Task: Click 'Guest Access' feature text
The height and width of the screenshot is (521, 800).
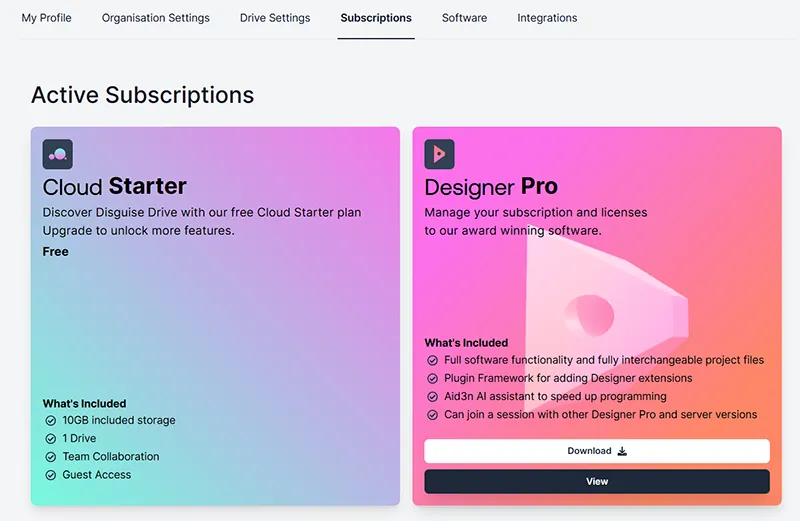Action: (96, 475)
